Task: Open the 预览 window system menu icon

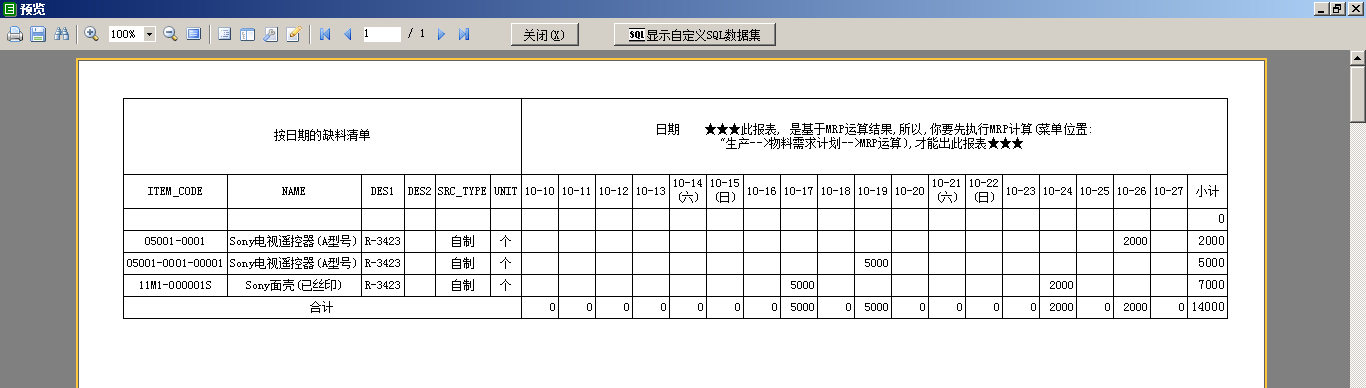Action: [x=9, y=8]
